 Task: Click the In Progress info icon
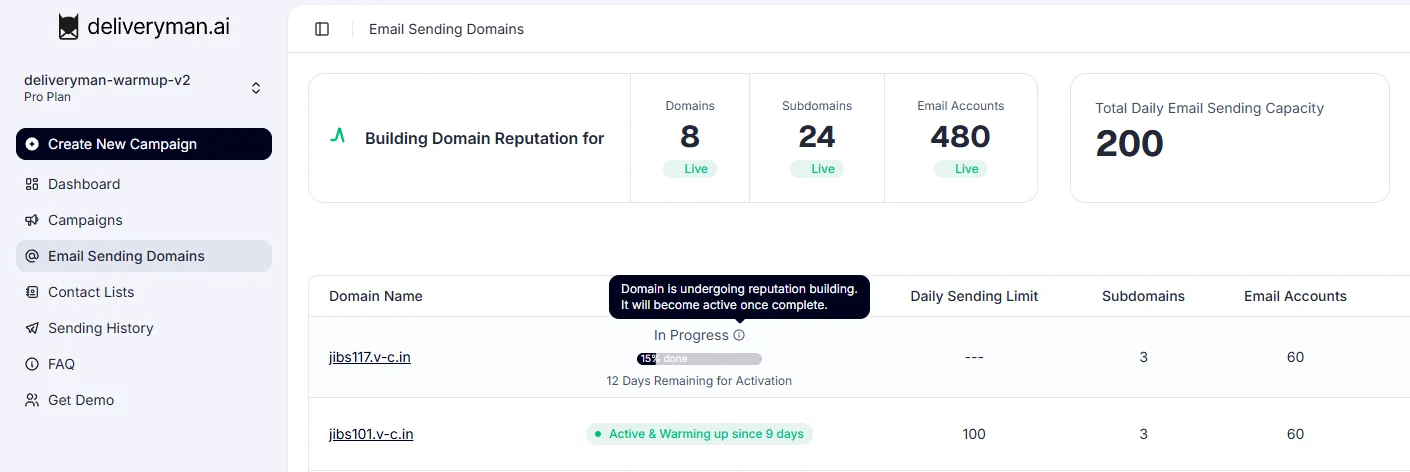point(739,335)
